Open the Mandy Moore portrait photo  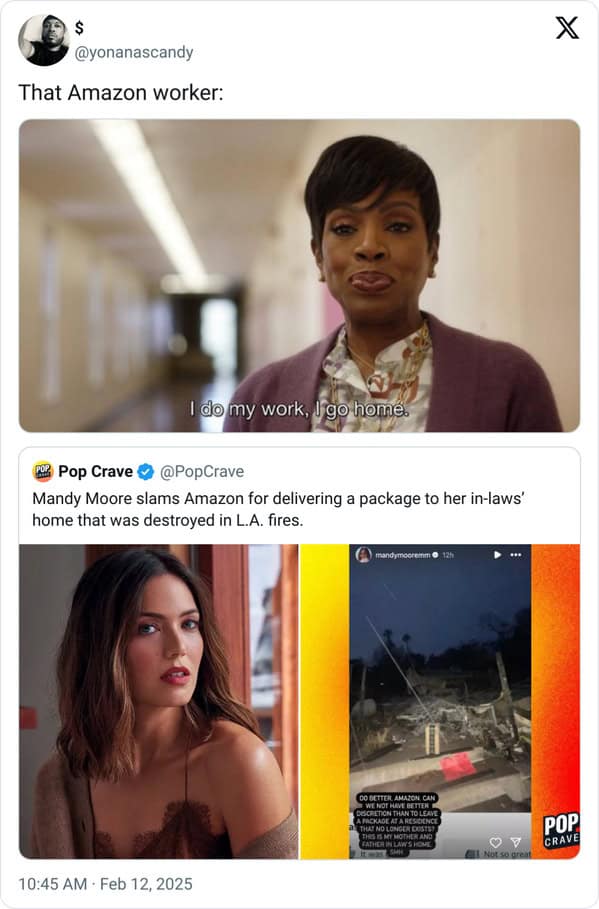coord(159,701)
